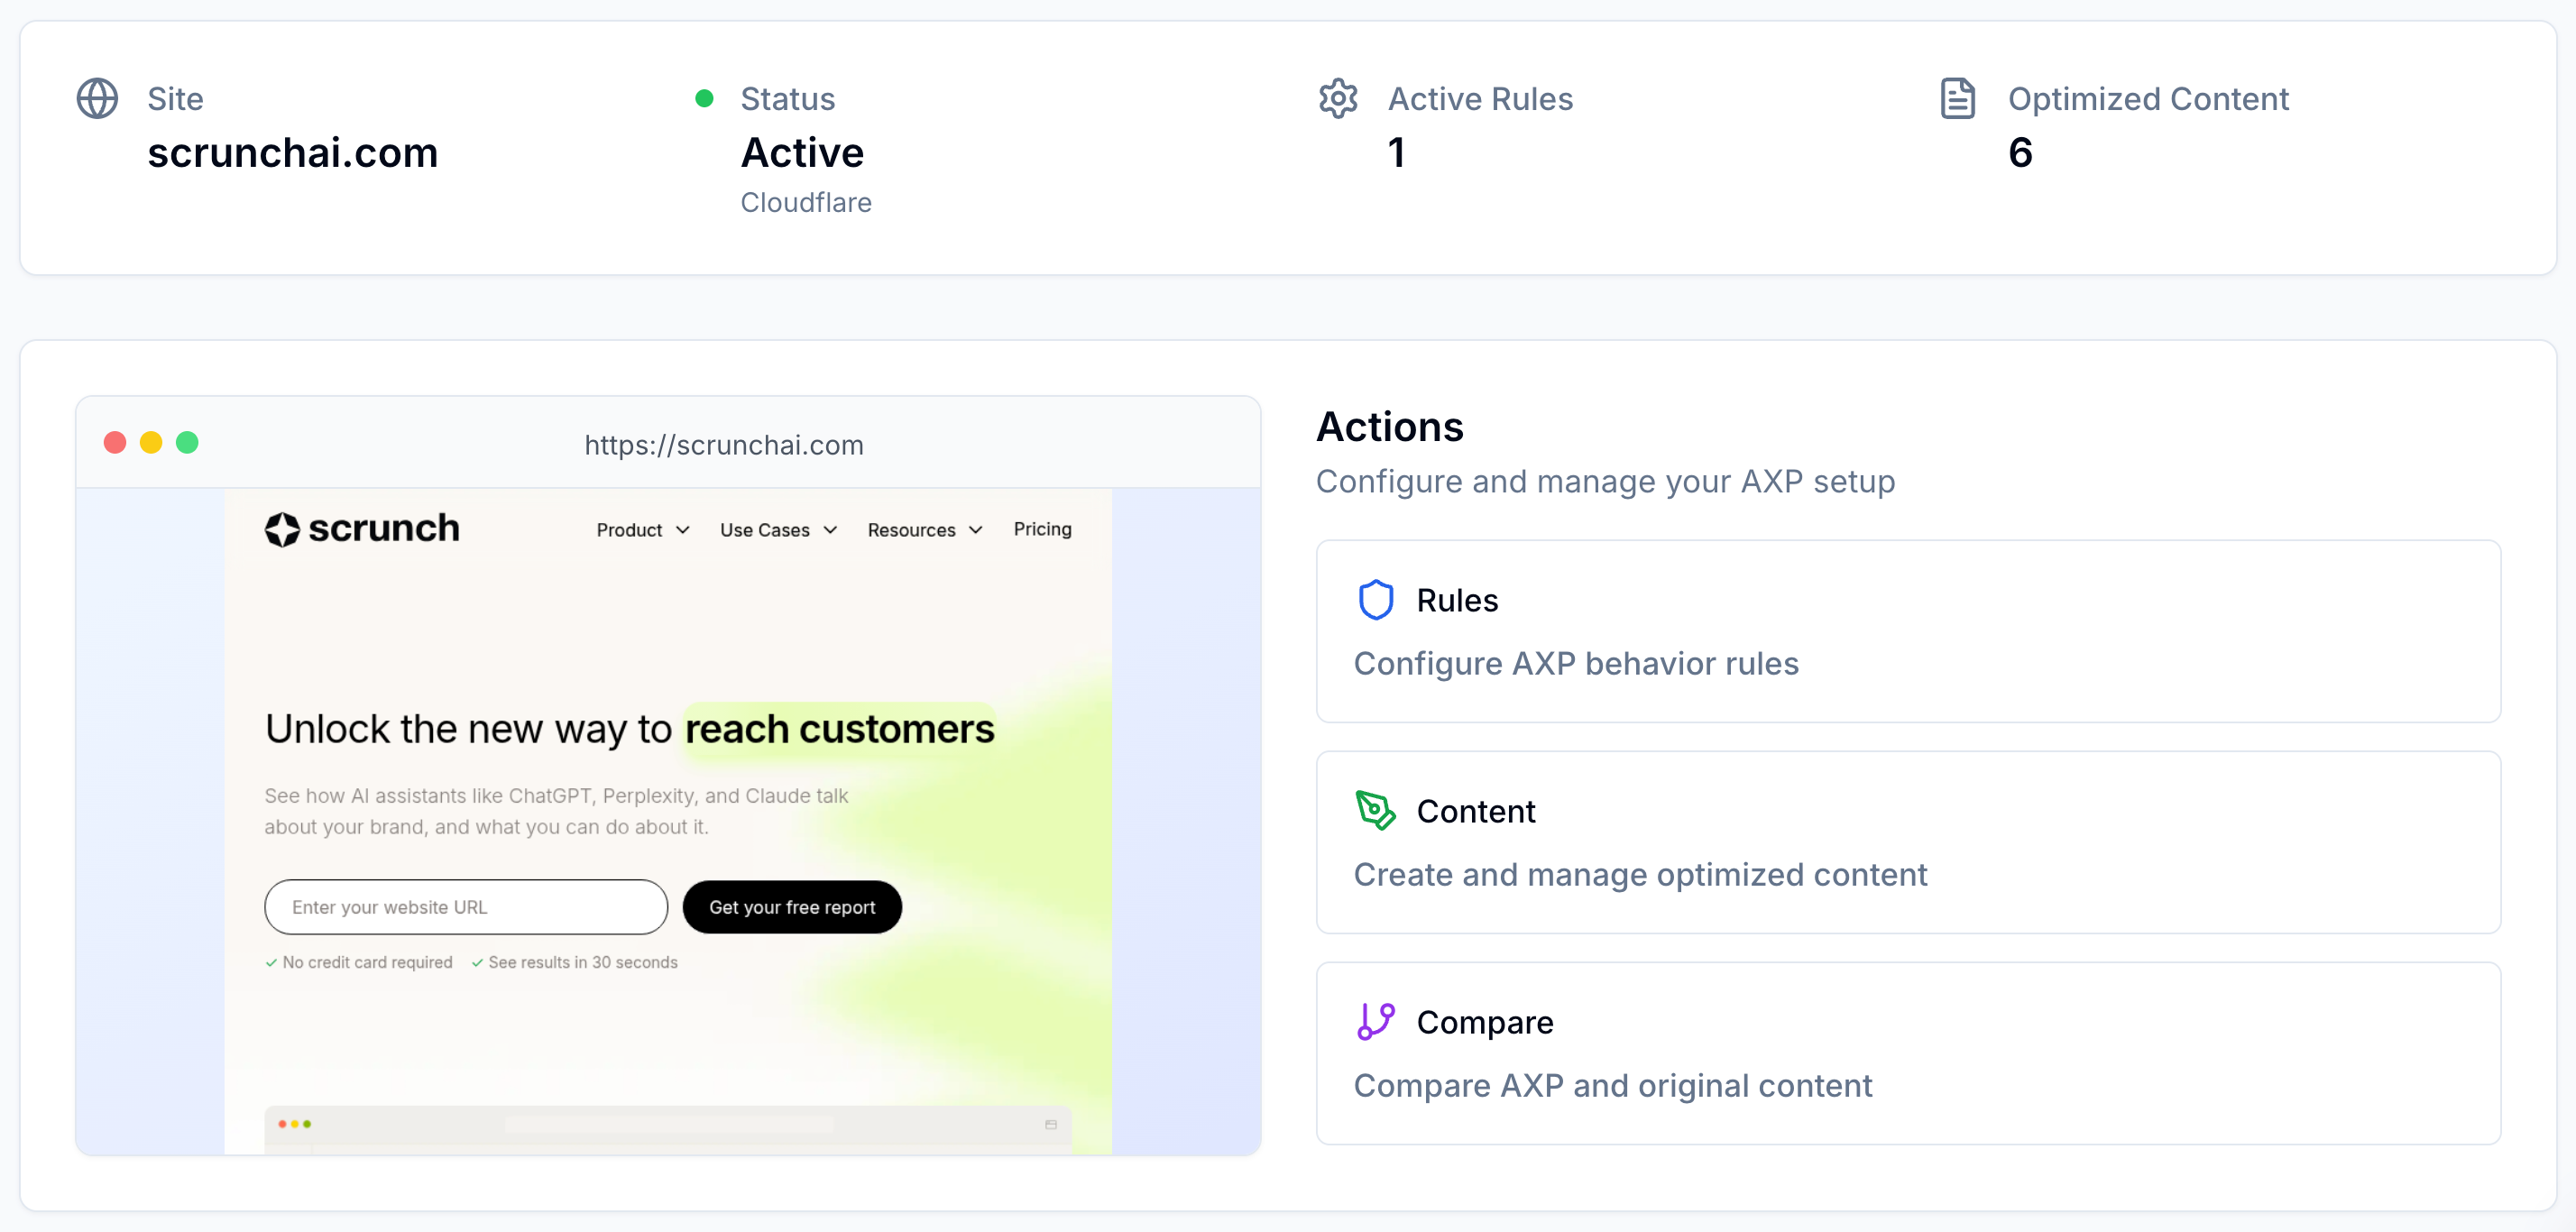Open the Resources dropdown chevron
Viewport: 2576px width, 1232px height.
(x=976, y=530)
